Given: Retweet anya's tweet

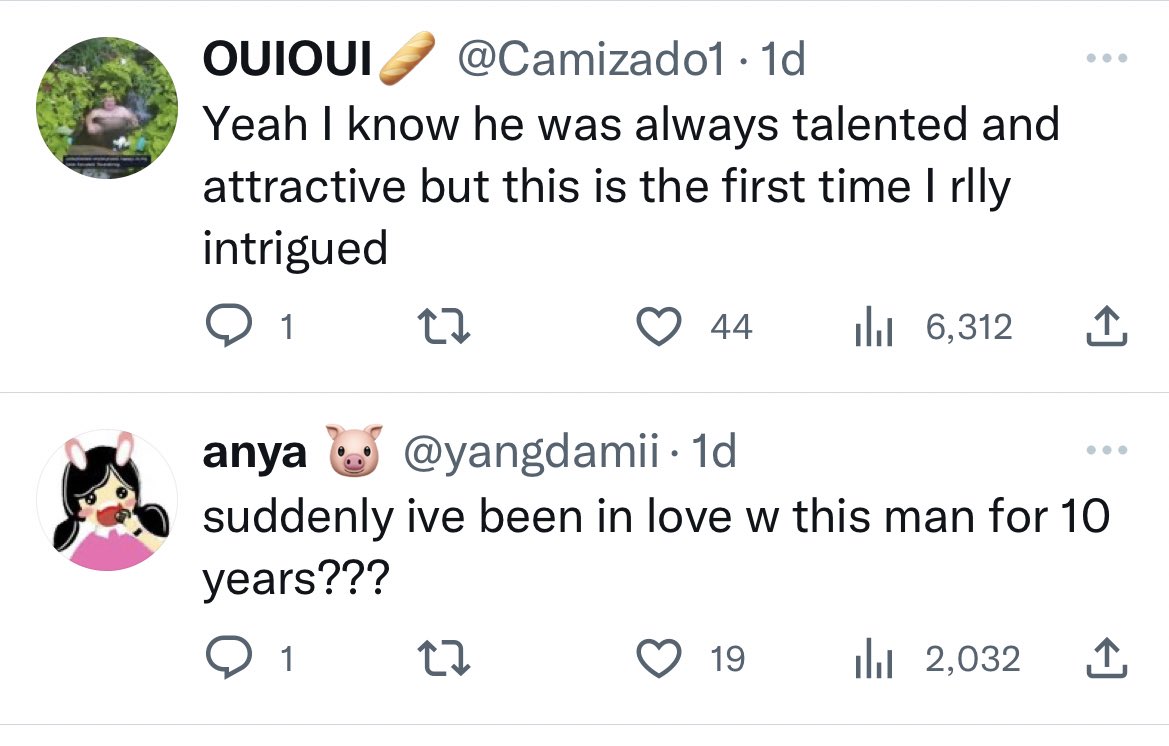Looking at the screenshot, I should coord(443,659).
